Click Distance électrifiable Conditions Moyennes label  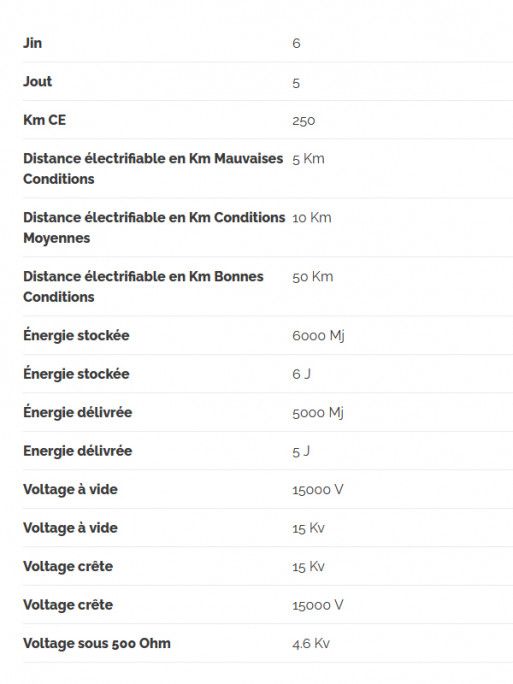point(154,227)
